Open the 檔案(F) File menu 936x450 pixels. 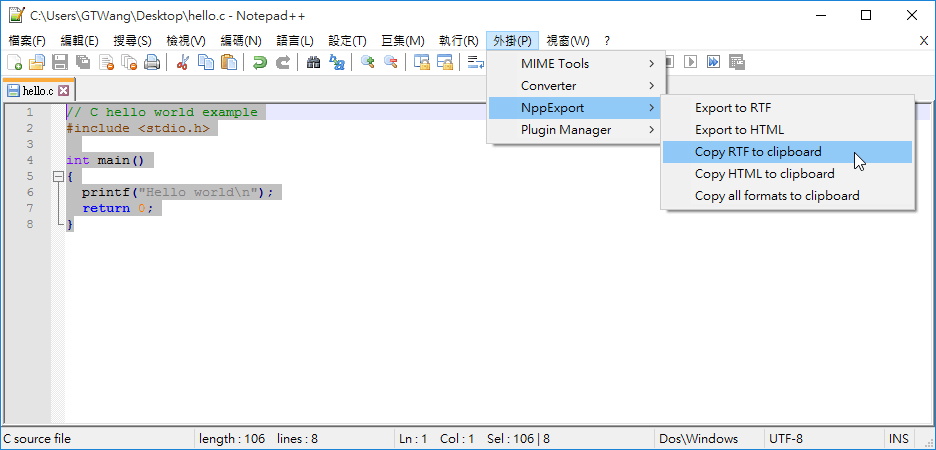coord(27,41)
